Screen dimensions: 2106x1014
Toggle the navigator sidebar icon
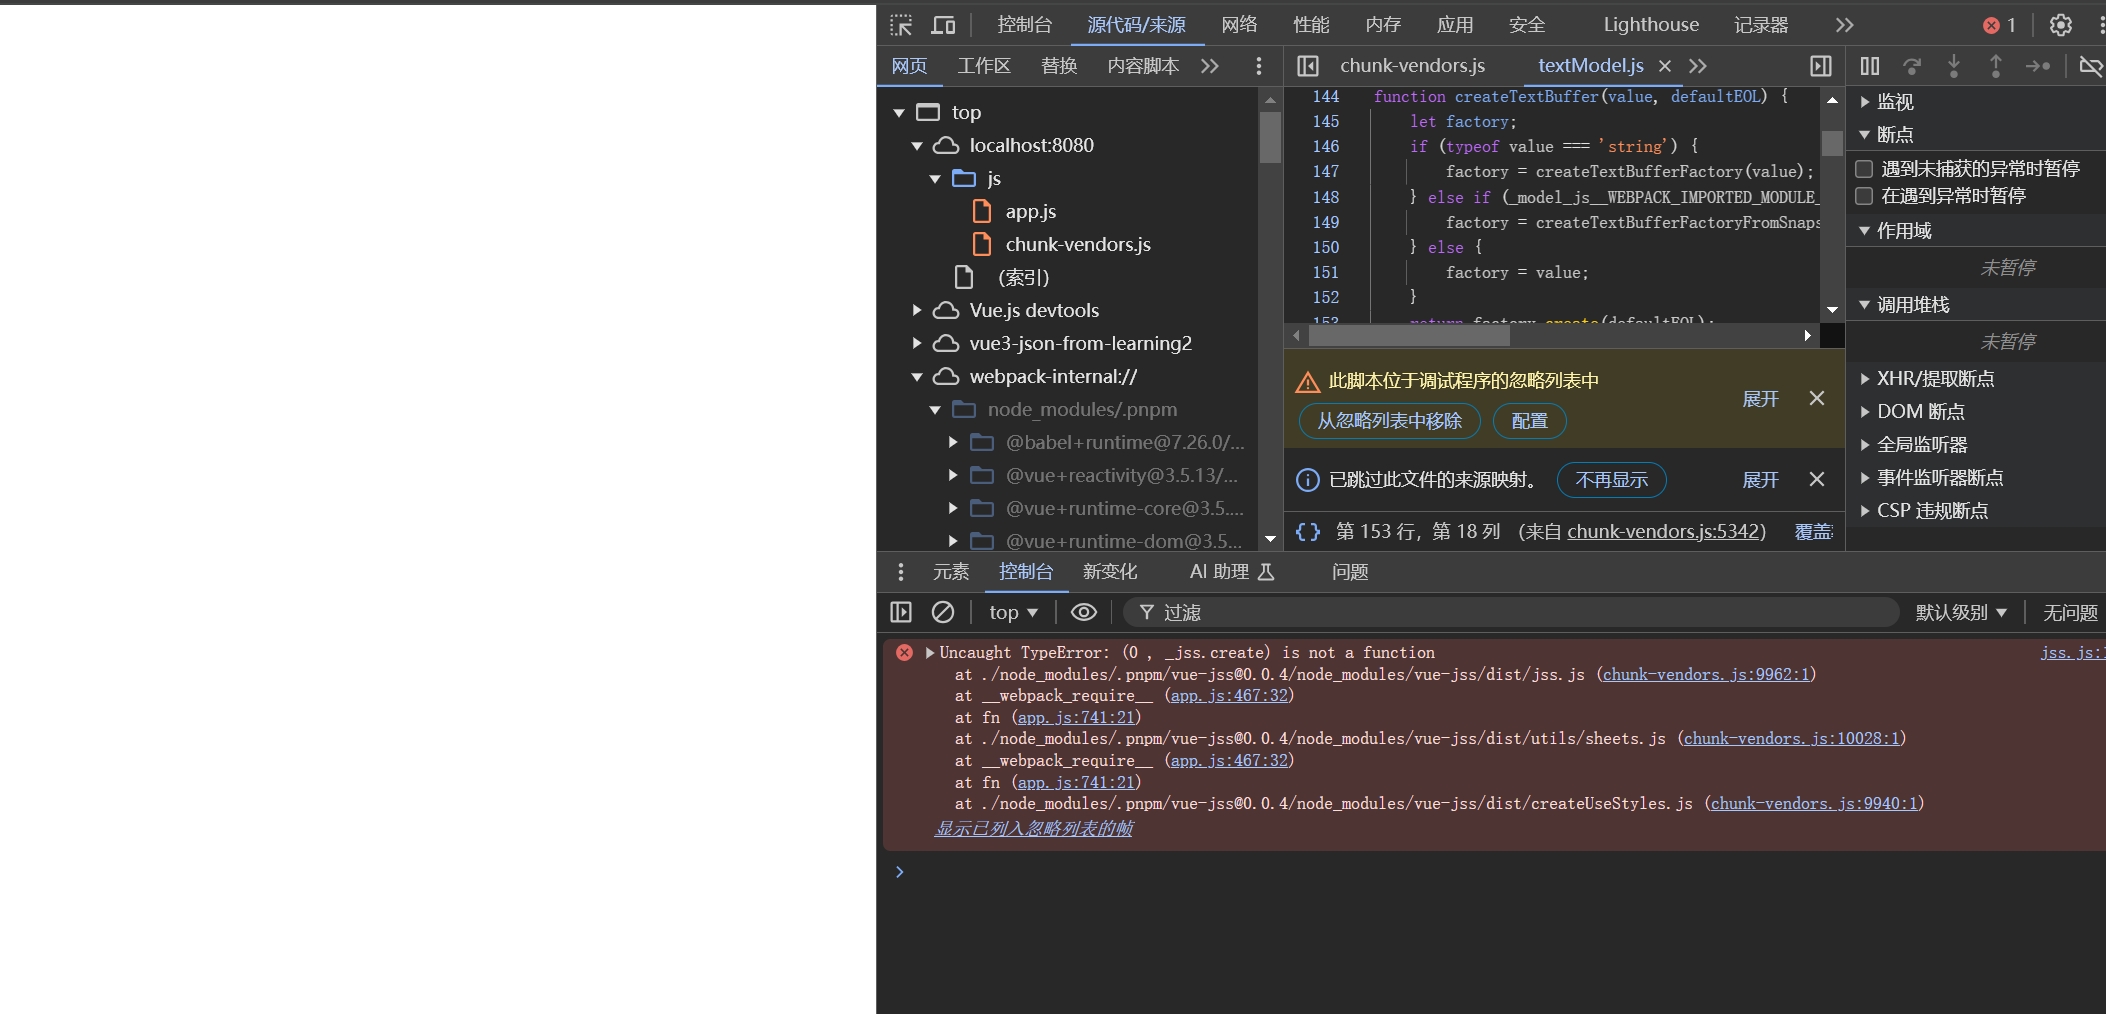[x=1307, y=66]
